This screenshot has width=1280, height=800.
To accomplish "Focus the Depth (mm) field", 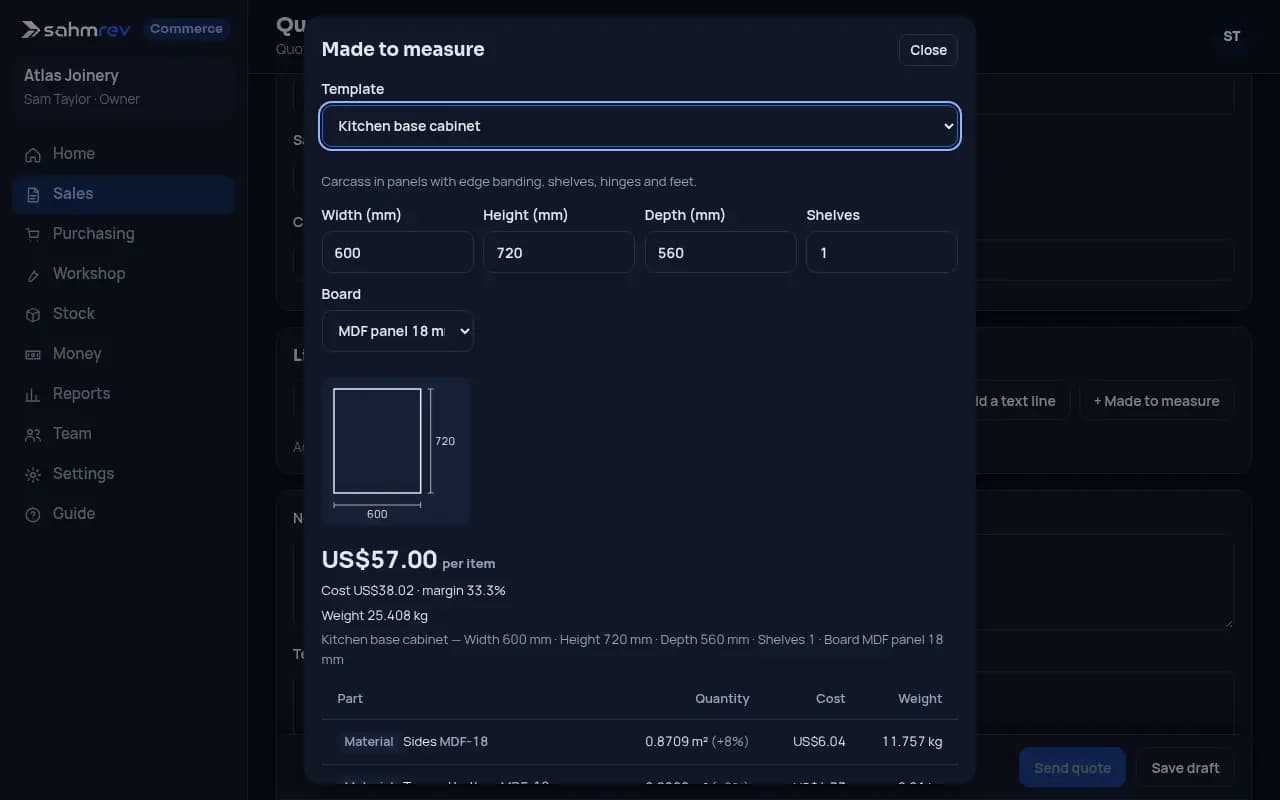I will (720, 252).
